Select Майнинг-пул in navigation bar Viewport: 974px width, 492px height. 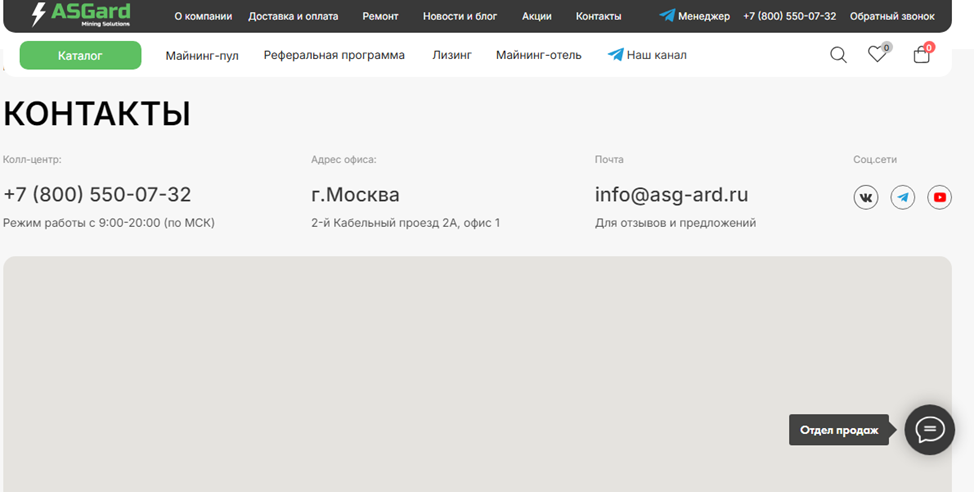coord(202,56)
